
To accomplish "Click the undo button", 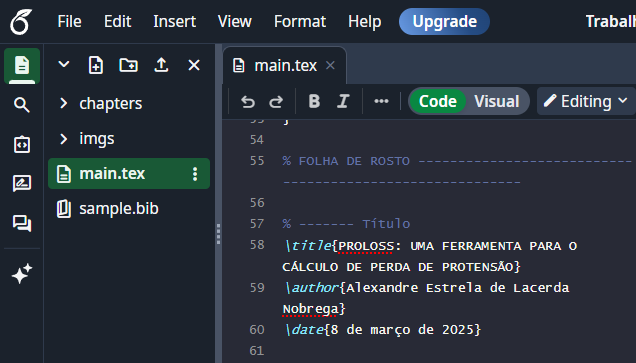I will point(247,101).
